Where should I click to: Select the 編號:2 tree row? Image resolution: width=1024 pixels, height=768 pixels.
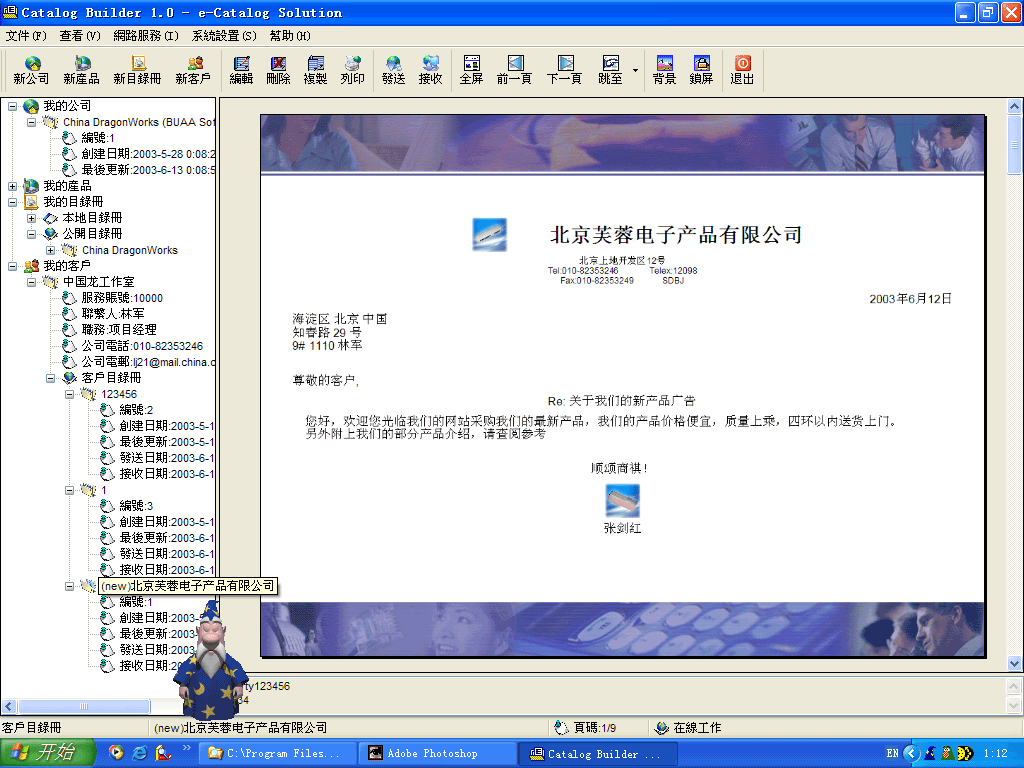pos(136,410)
